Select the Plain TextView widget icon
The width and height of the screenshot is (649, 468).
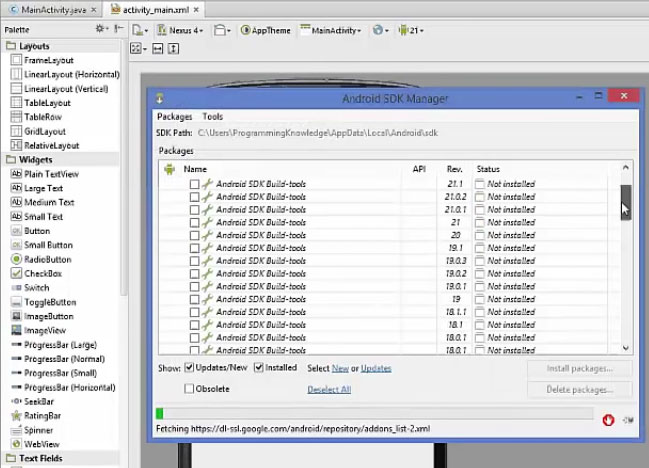pyautogui.click(x=16, y=174)
